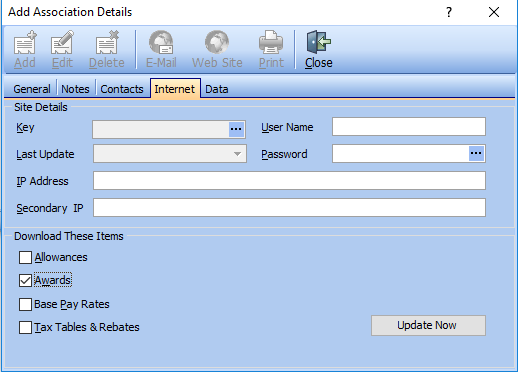Click the IP Address input field
The height and width of the screenshot is (372, 518).
[289, 181]
